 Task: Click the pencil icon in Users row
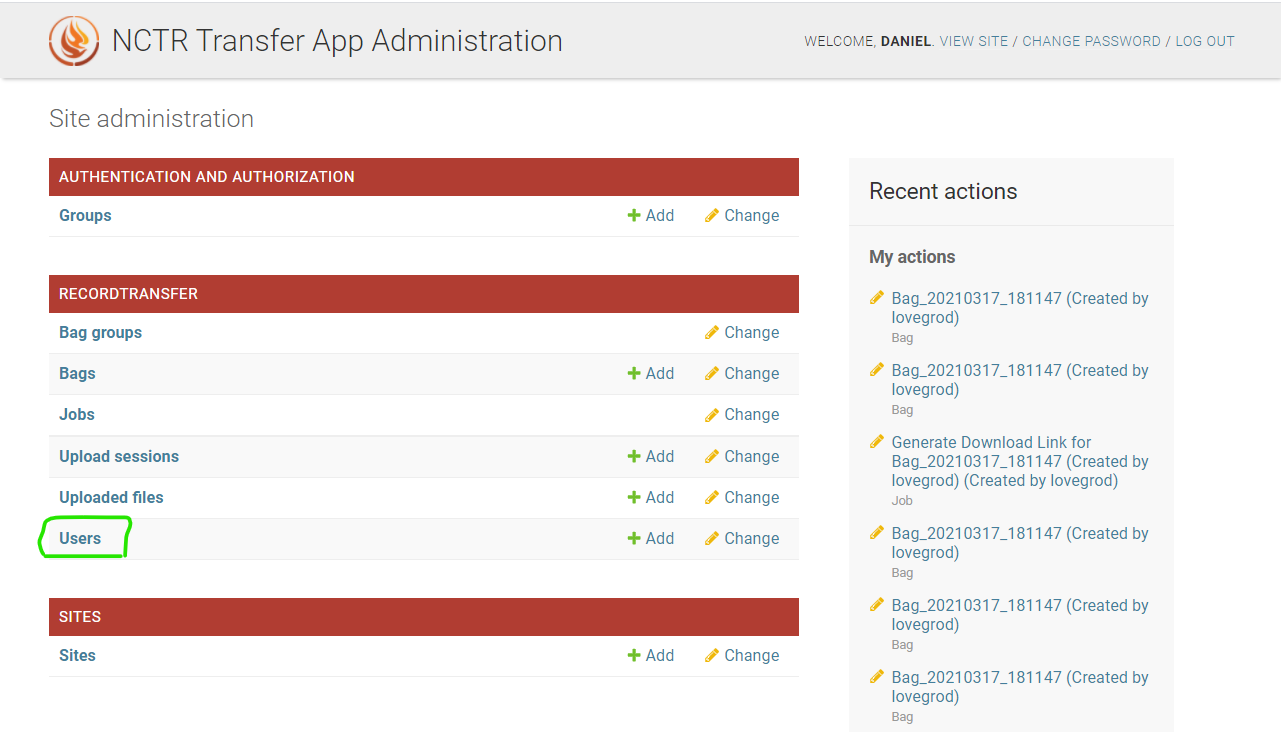coord(712,538)
